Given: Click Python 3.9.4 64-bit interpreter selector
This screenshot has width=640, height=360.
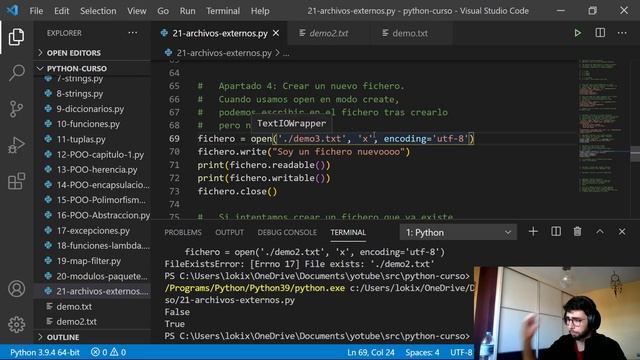Looking at the screenshot, I should 45,352.
